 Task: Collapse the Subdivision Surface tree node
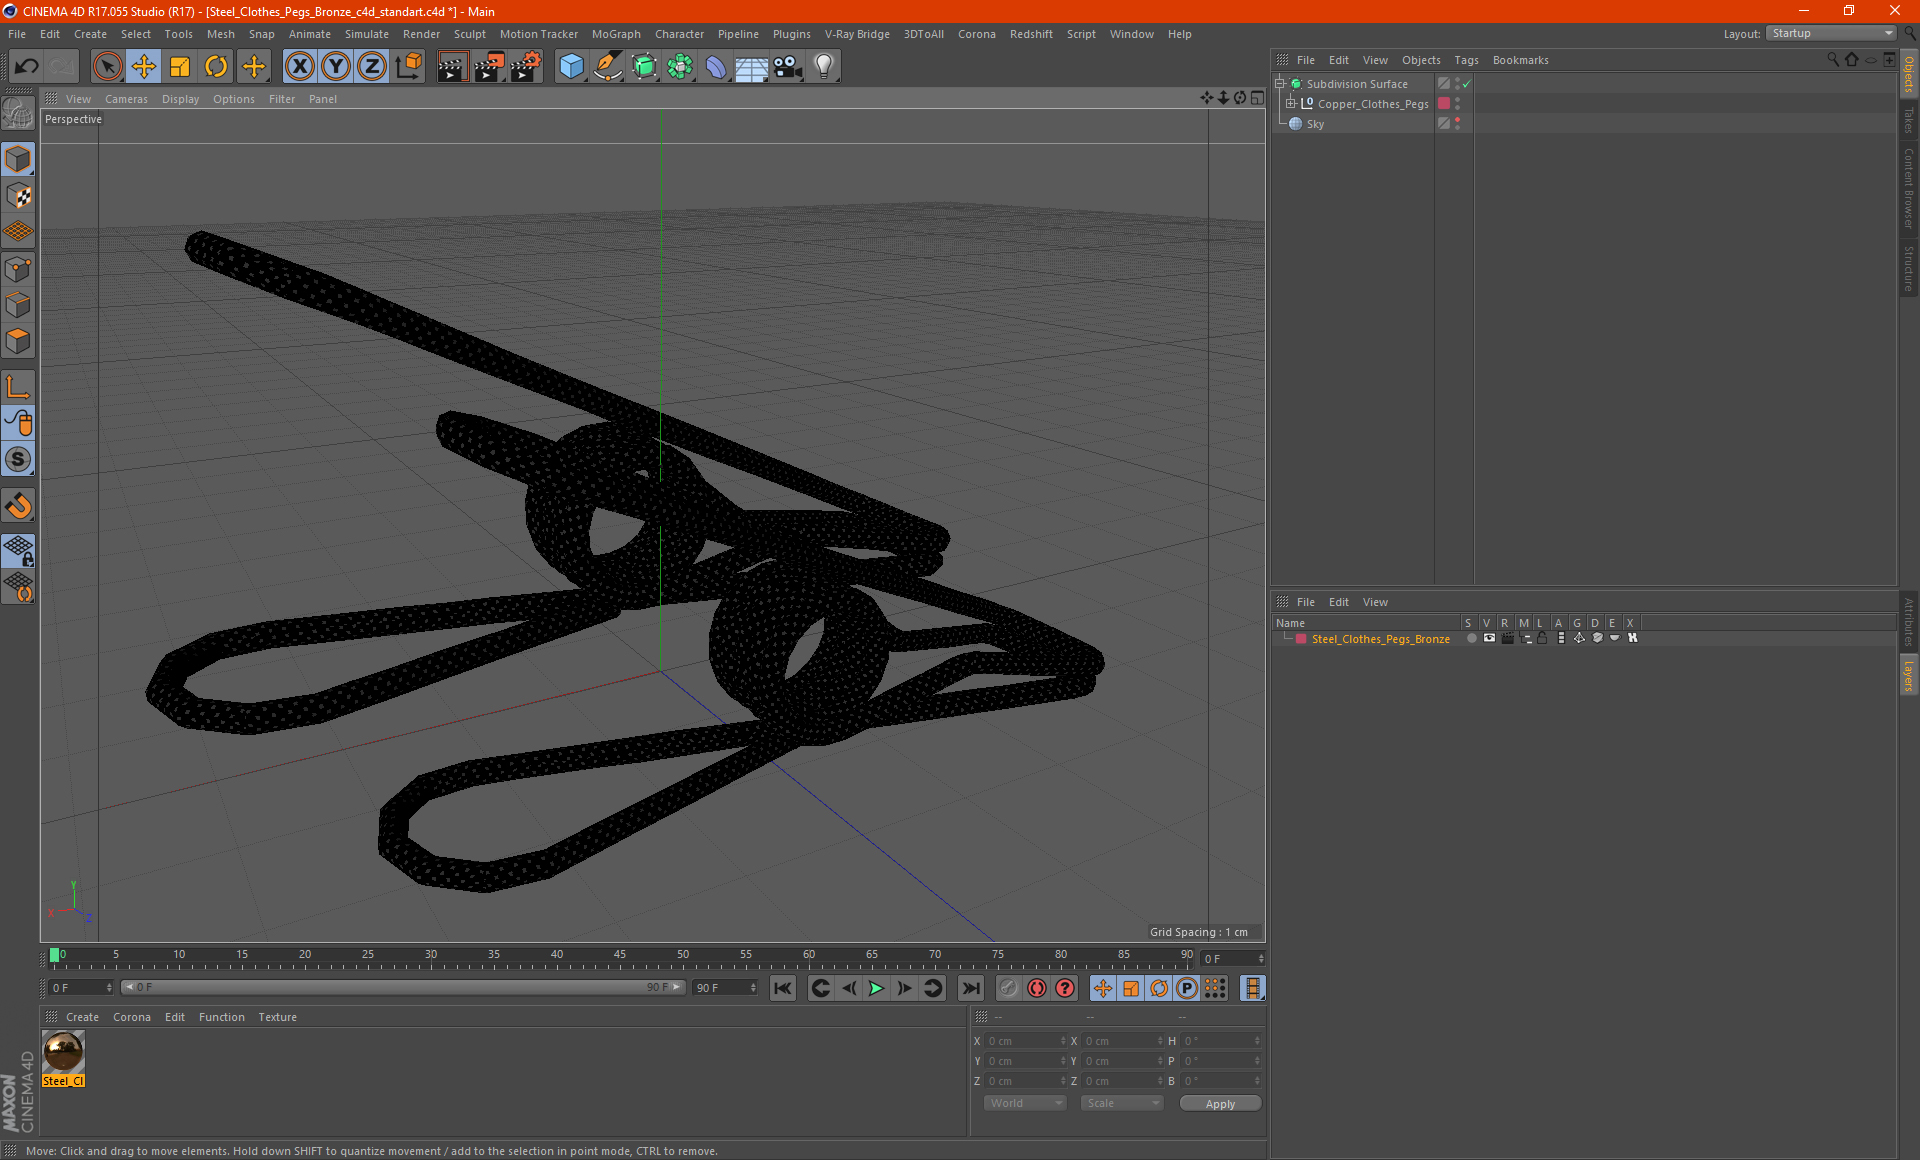click(x=1280, y=84)
